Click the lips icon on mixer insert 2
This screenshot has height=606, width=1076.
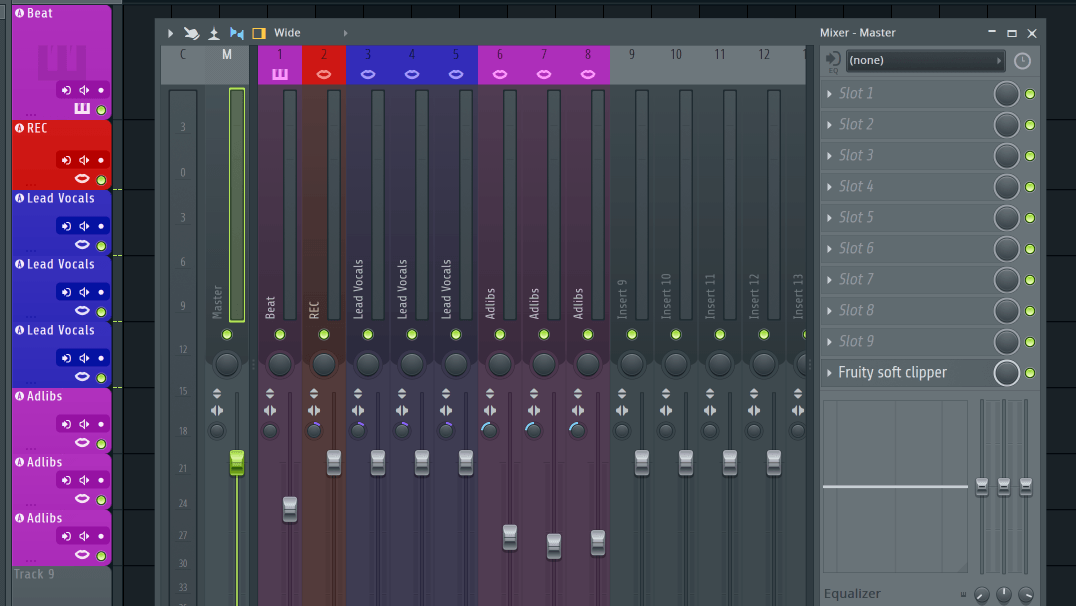324,74
